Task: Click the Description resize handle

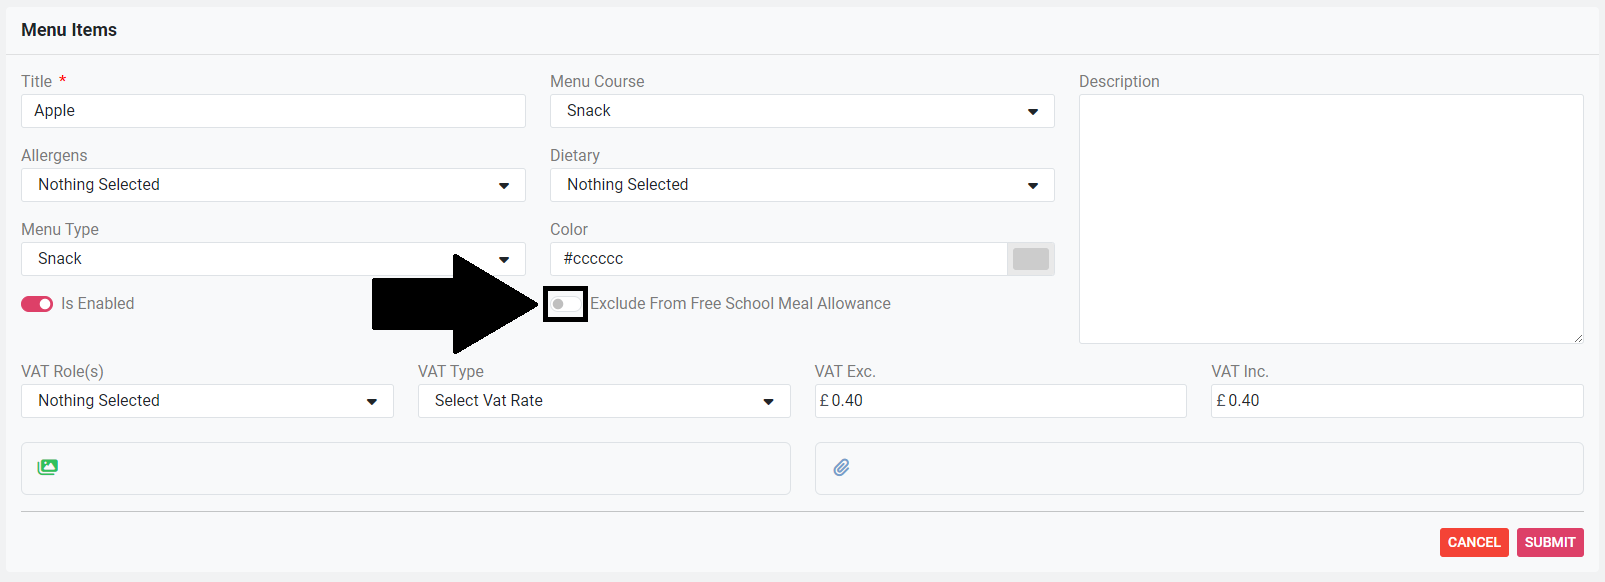Action: click(x=1578, y=338)
